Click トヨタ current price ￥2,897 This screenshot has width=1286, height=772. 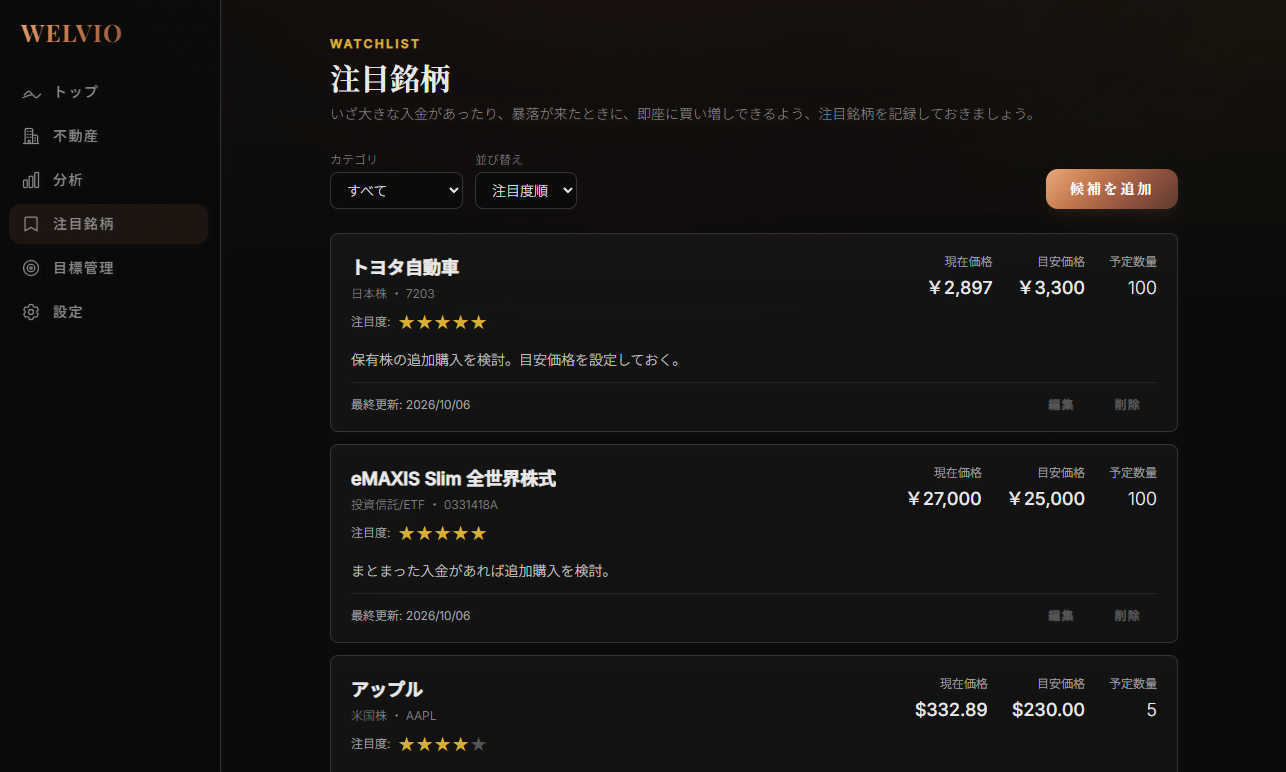[960, 288]
